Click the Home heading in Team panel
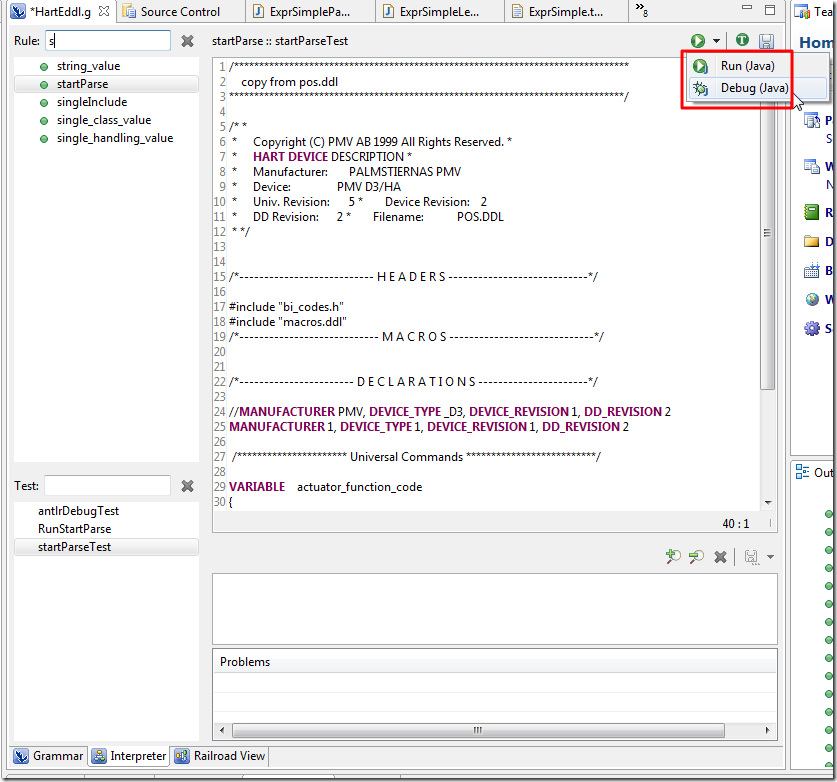Viewport: 837px width, 782px height. [816, 42]
